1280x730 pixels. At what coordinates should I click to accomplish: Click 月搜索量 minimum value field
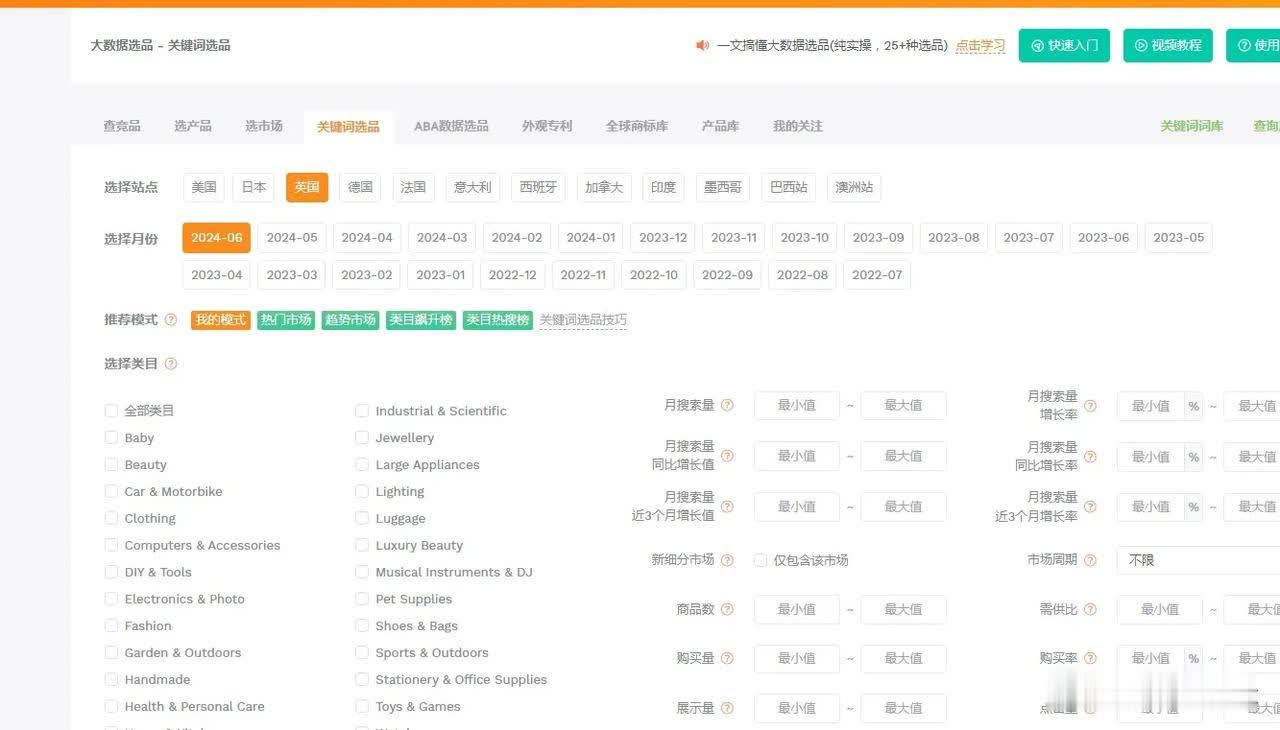797,405
